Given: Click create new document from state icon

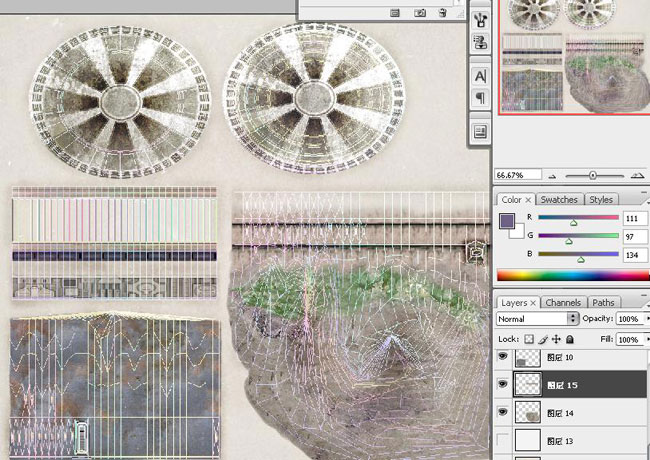Looking at the screenshot, I should (x=395, y=13).
